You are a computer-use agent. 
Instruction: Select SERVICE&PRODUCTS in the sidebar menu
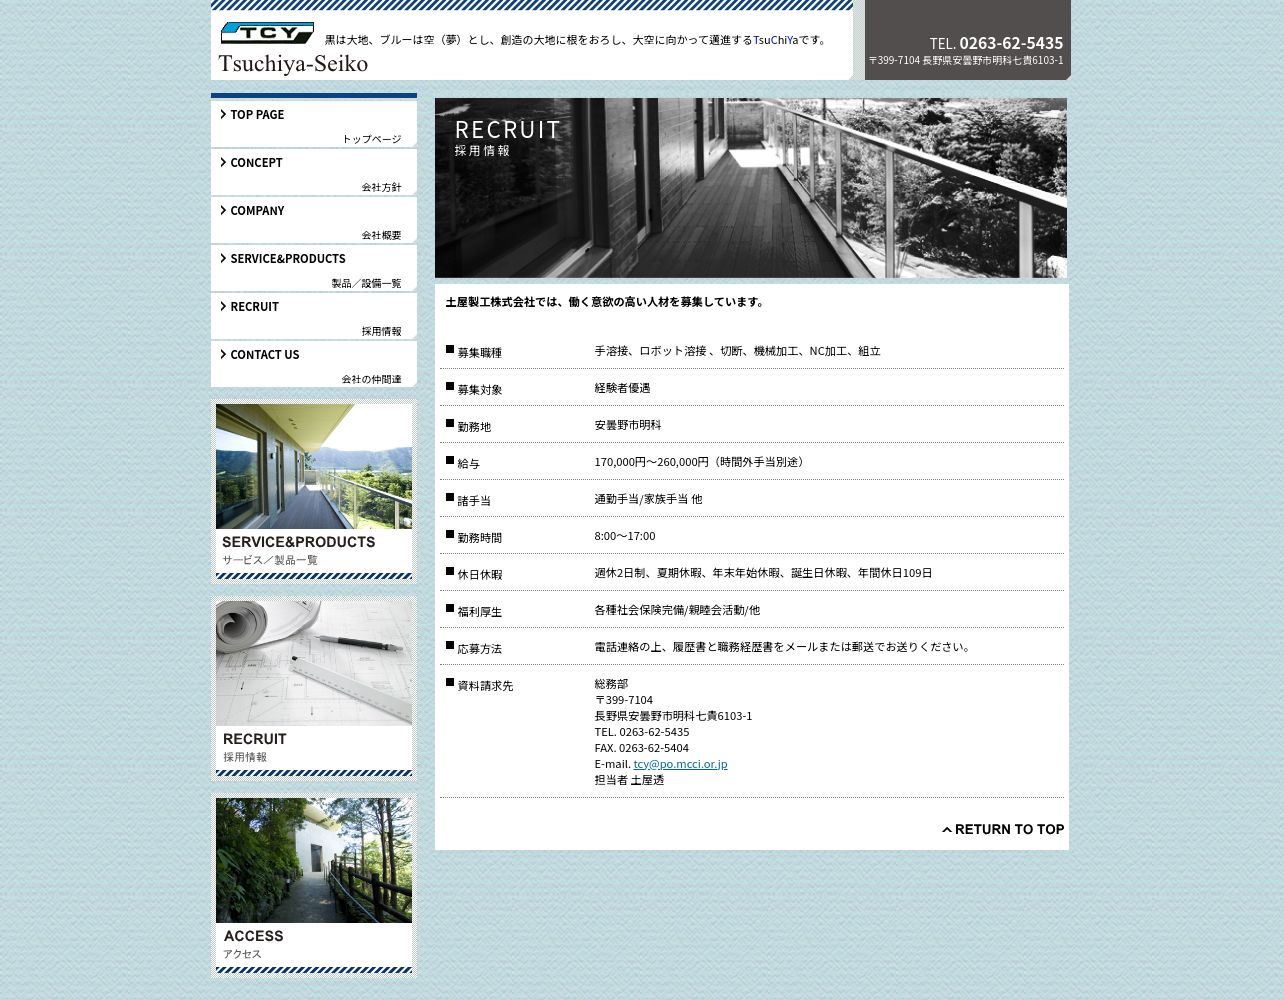point(314,268)
